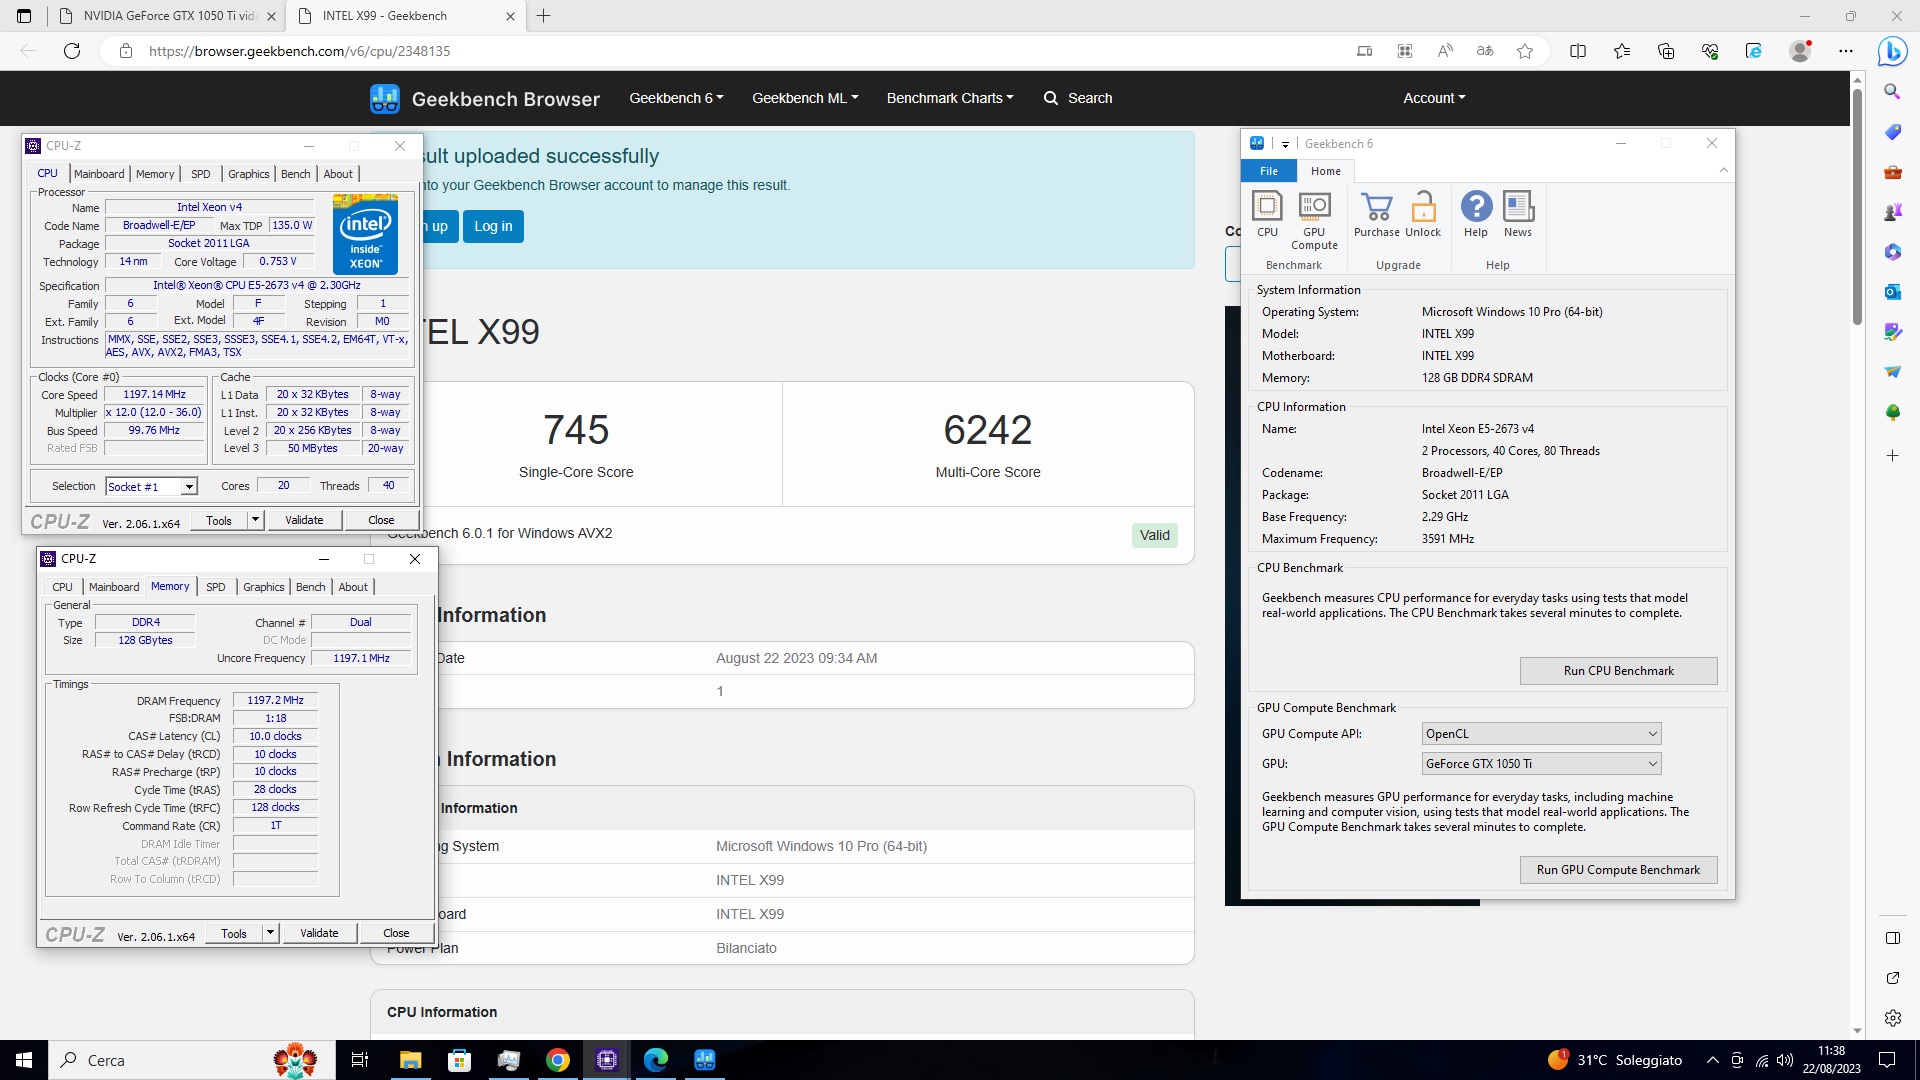The height and width of the screenshot is (1080, 1920).
Task: Open the Favorites list icon in Edge toolbar
Action: click(x=1622, y=51)
